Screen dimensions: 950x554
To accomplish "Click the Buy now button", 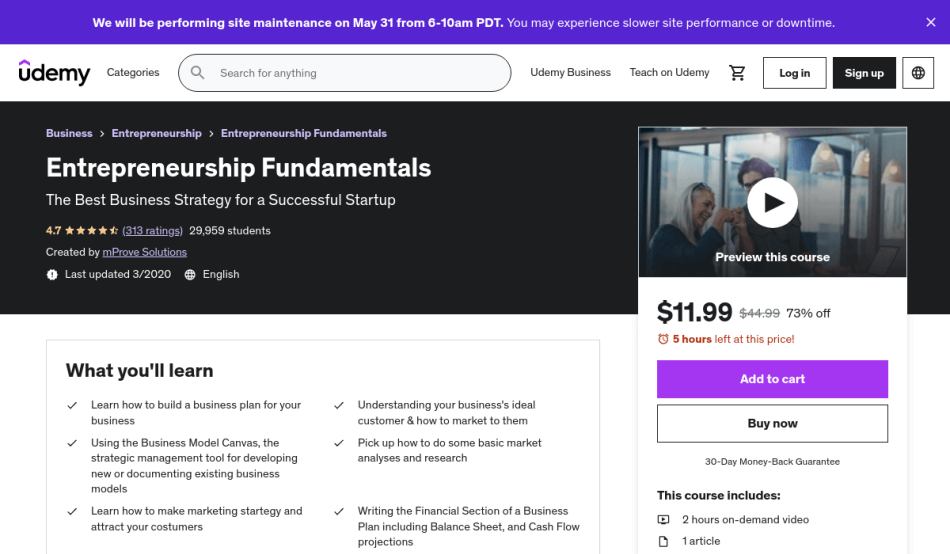I will pyautogui.click(x=772, y=423).
